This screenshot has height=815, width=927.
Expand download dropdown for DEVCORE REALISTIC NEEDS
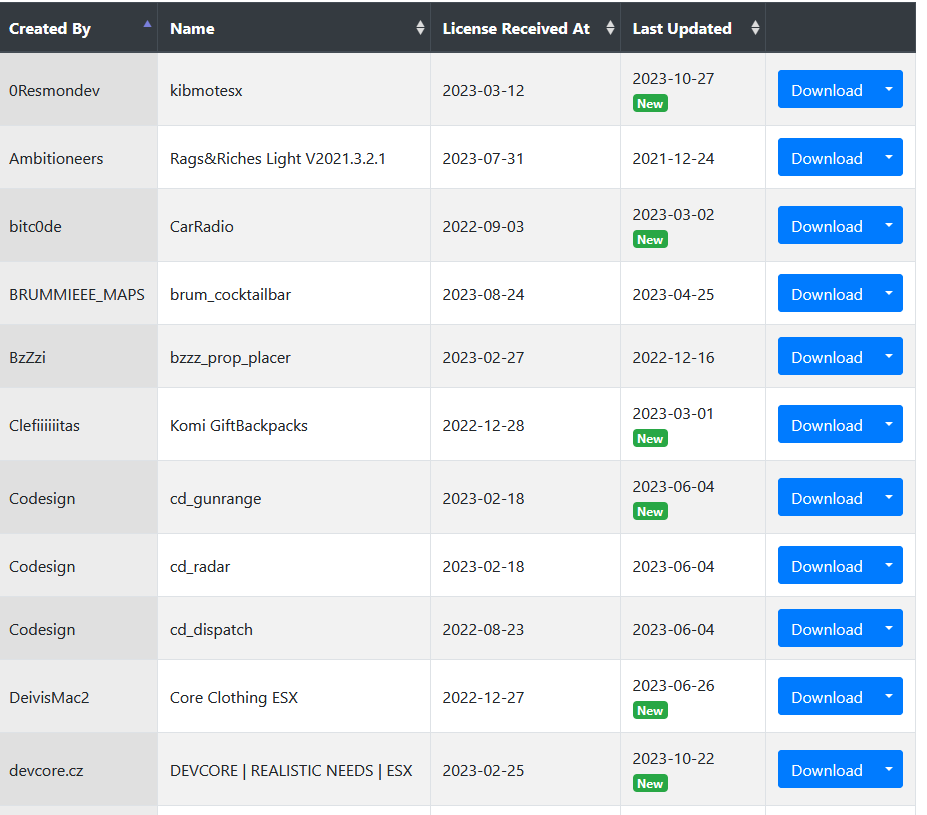tap(889, 769)
